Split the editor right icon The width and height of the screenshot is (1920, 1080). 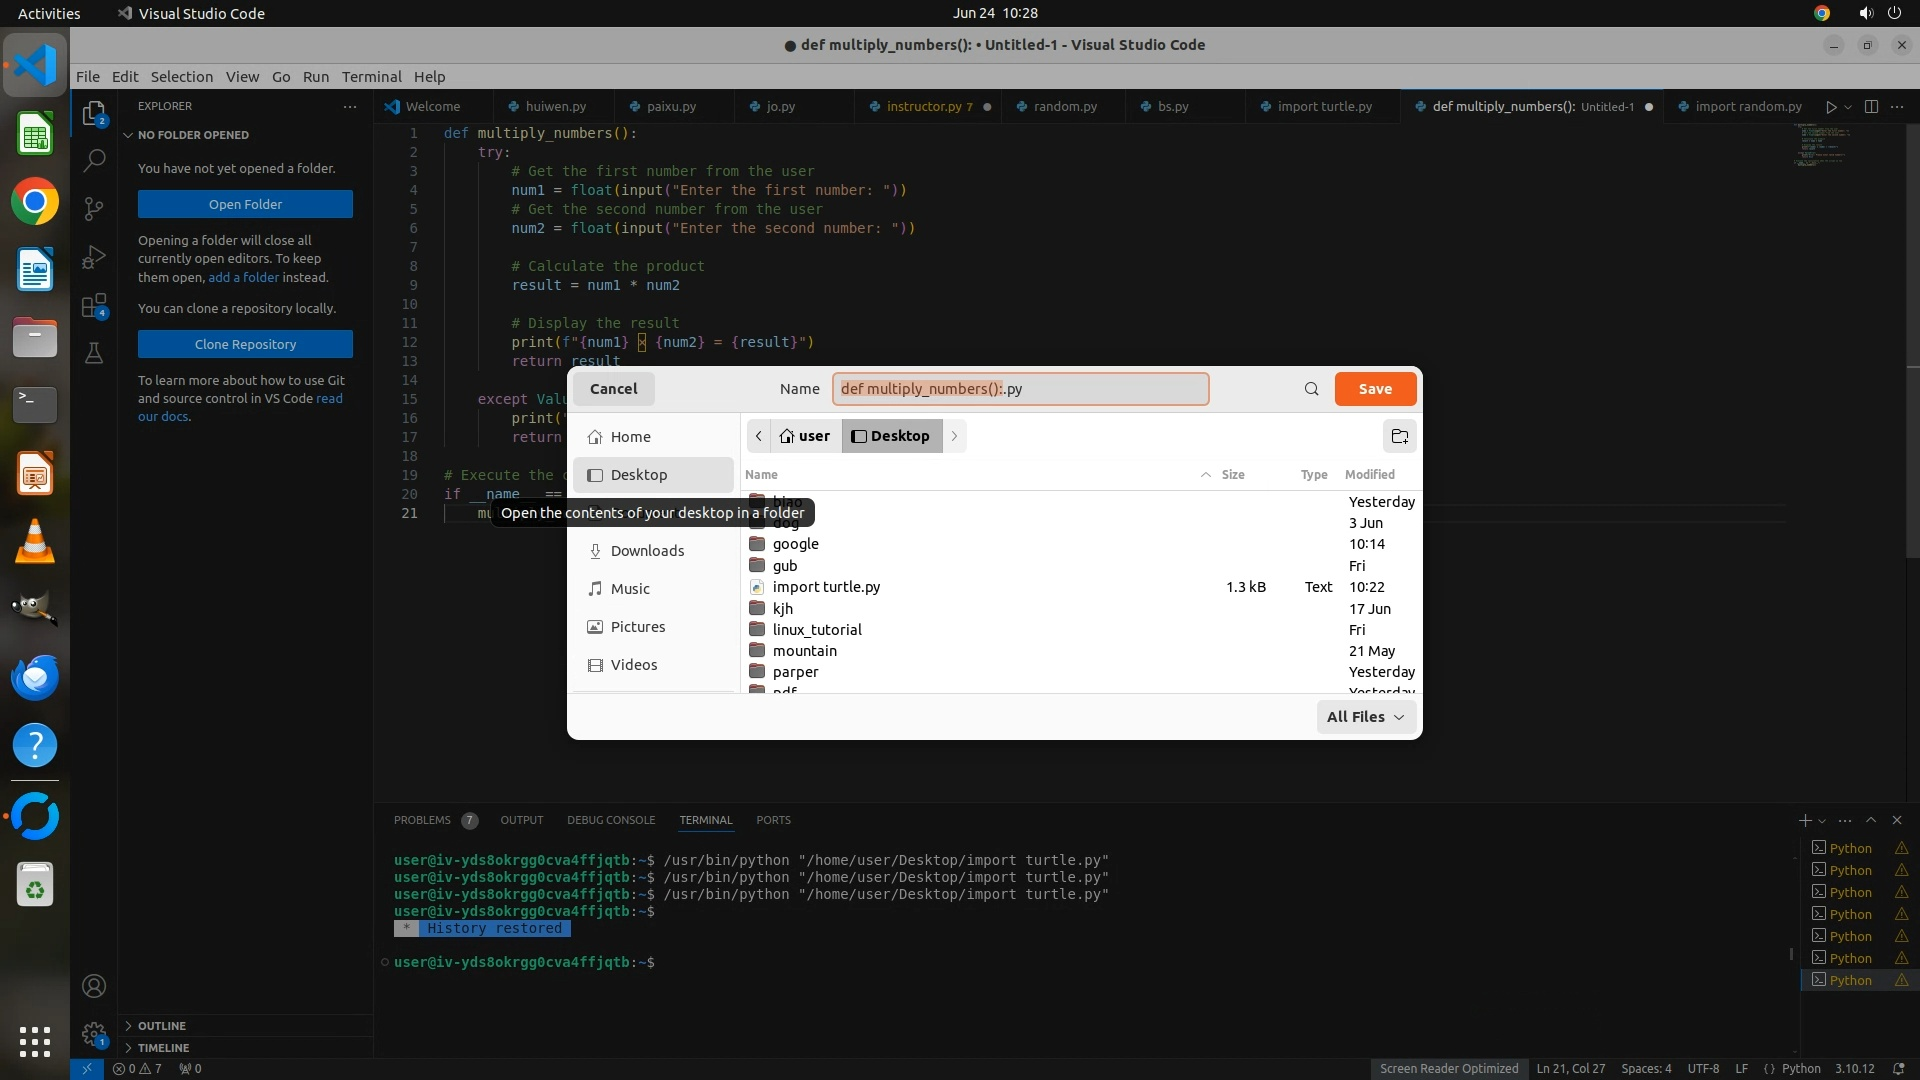coord(1871,107)
